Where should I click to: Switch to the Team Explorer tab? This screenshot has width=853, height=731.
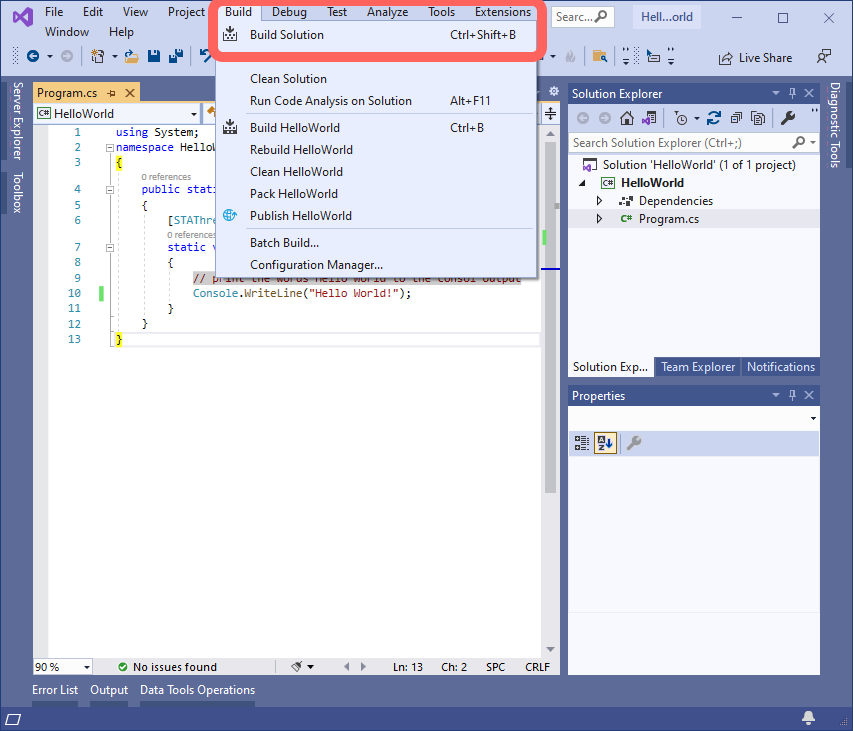tap(697, 367)
